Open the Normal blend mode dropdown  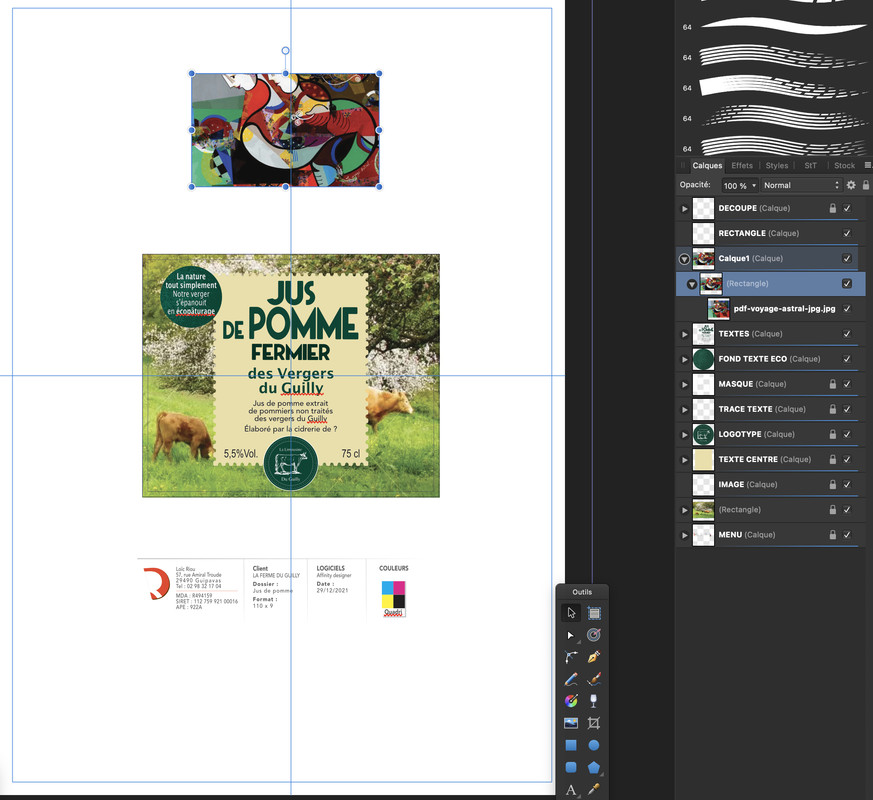801,185
